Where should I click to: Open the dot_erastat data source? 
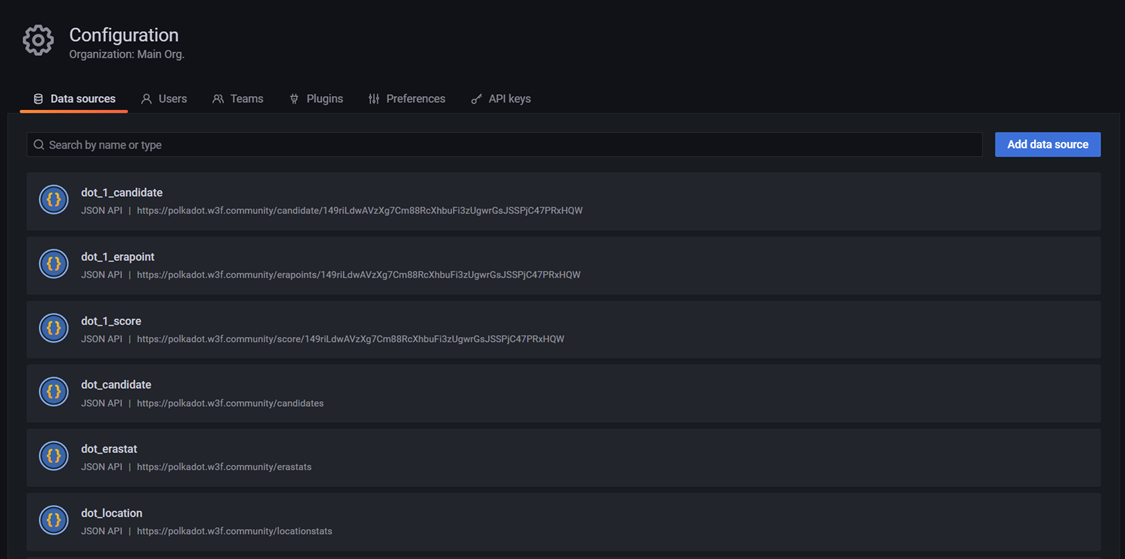[x=109, y=449]
